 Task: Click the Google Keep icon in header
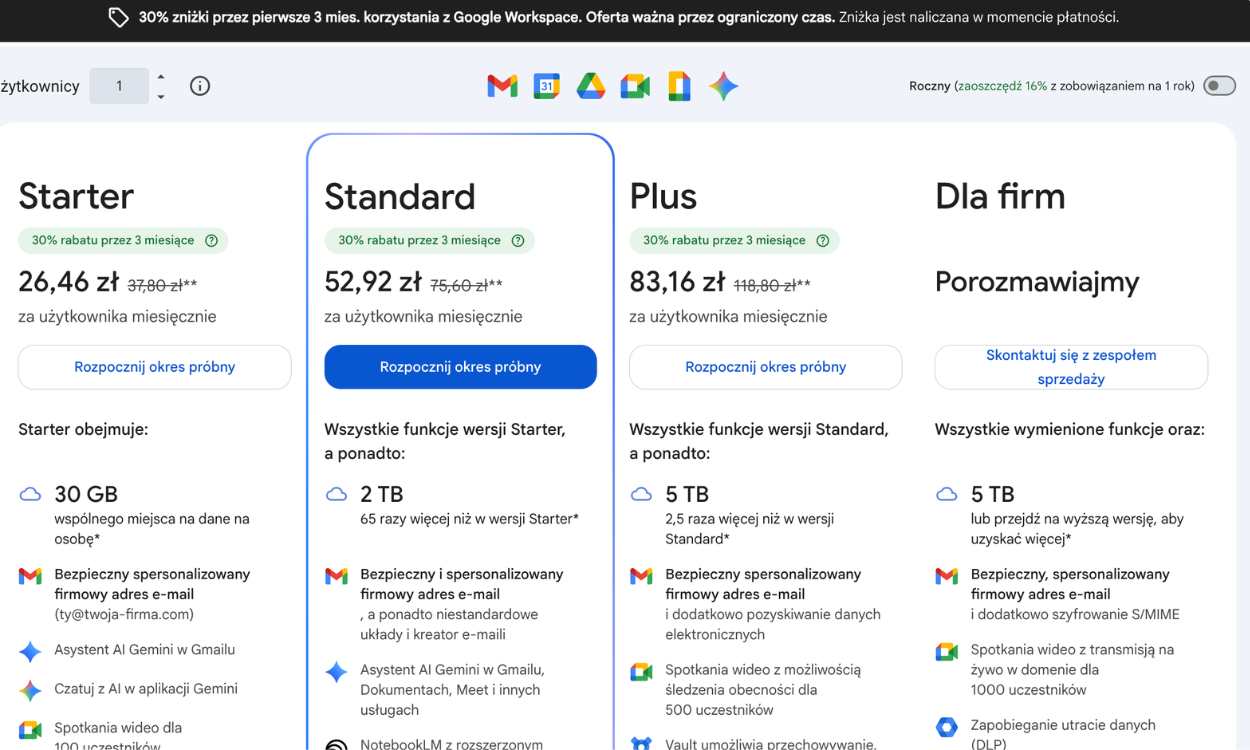679,86
